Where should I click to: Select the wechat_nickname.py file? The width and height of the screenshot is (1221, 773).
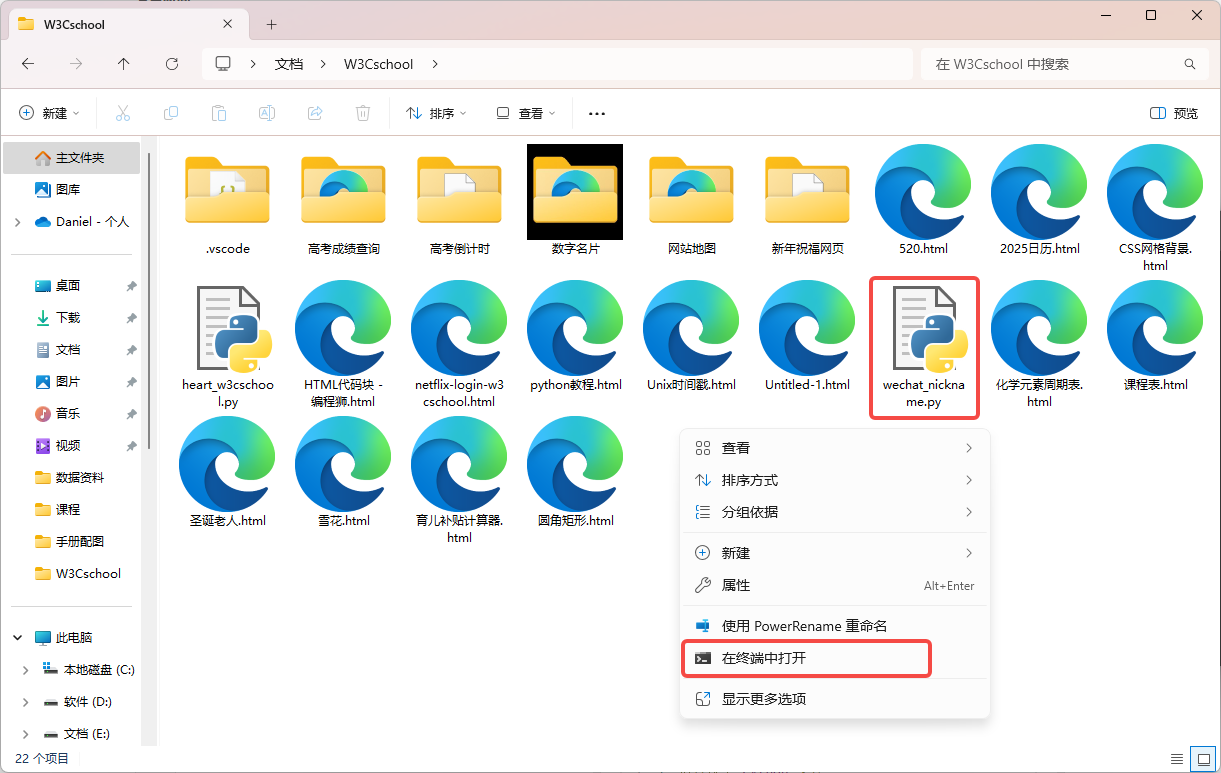coord(923,345)
